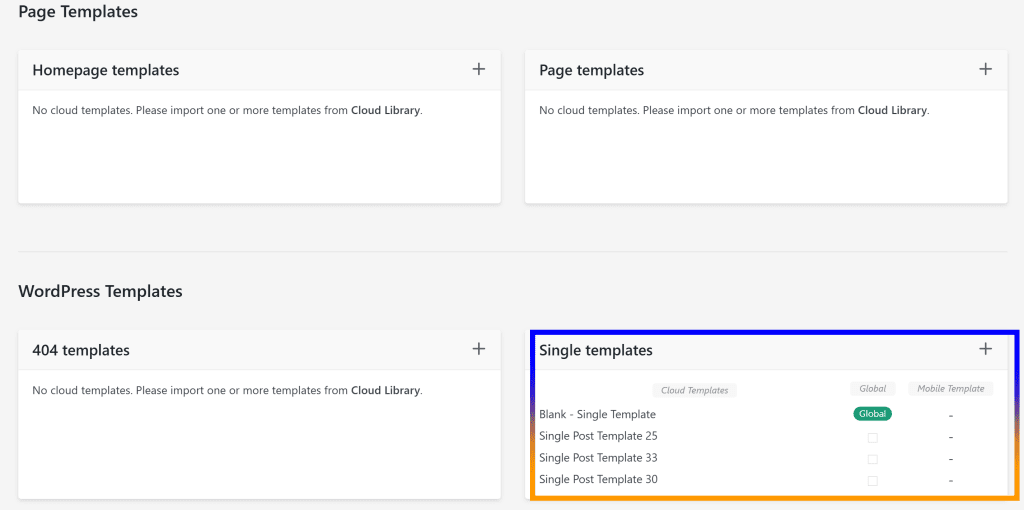
Task: Choose Single Post Template 33
Action: 598,458
